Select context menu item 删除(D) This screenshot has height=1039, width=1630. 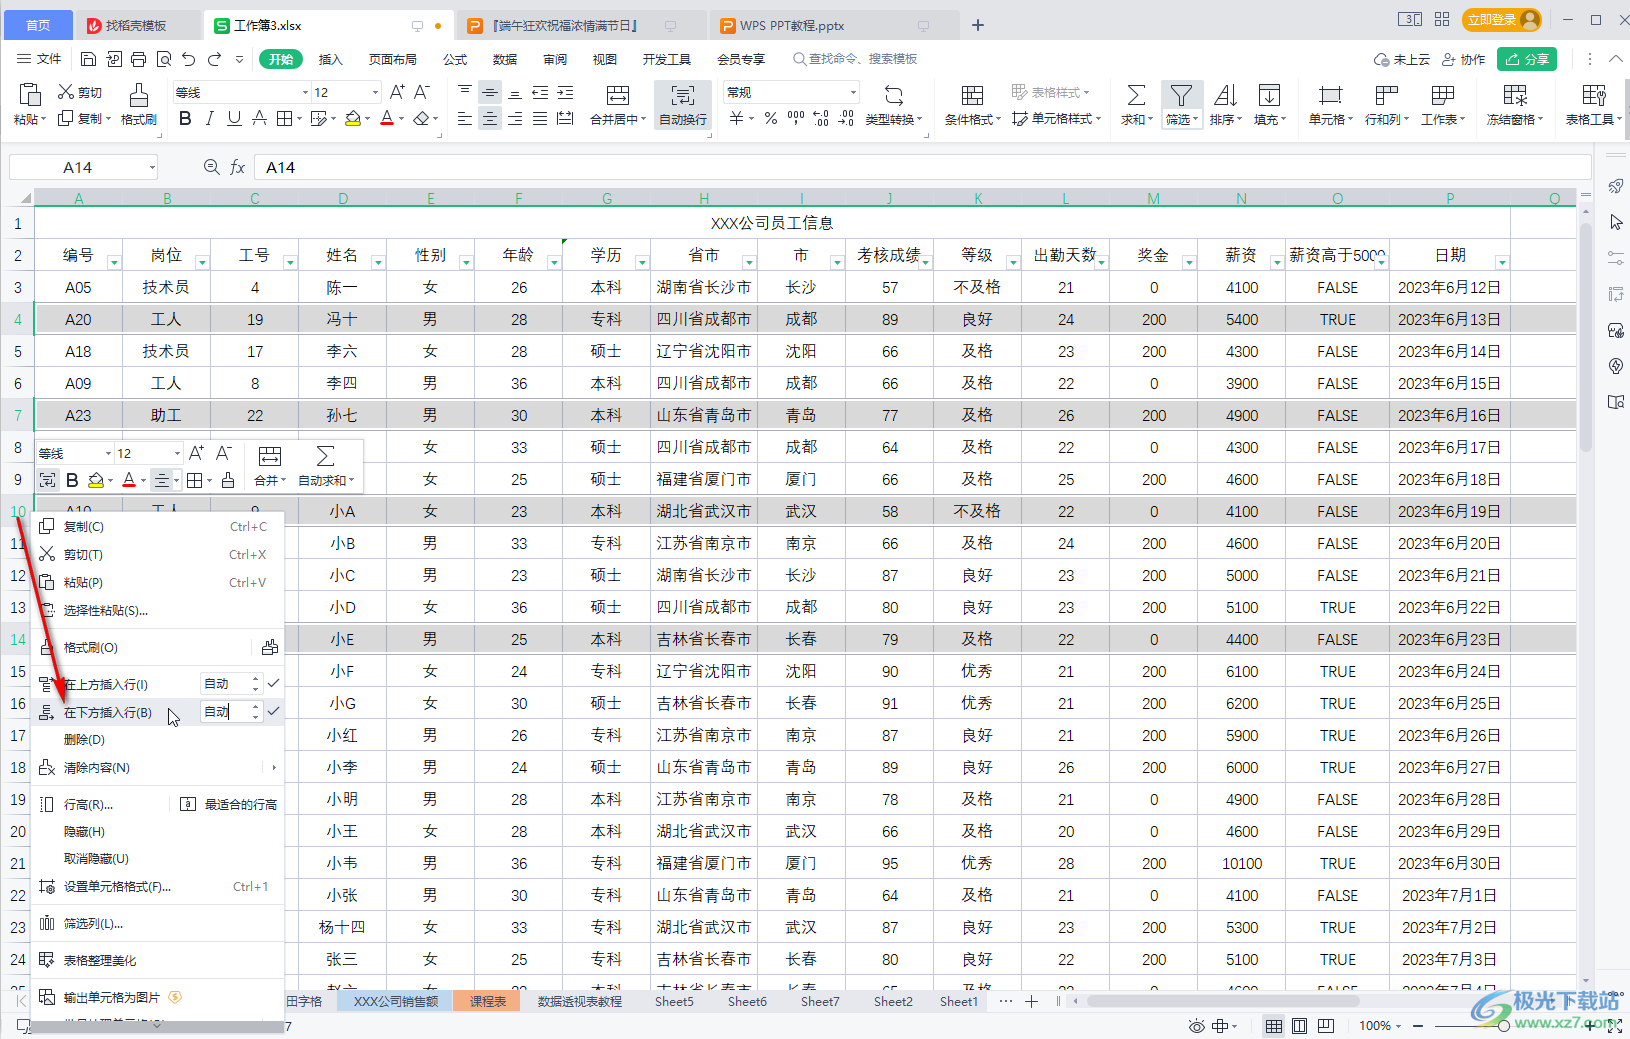click(84, 740)
